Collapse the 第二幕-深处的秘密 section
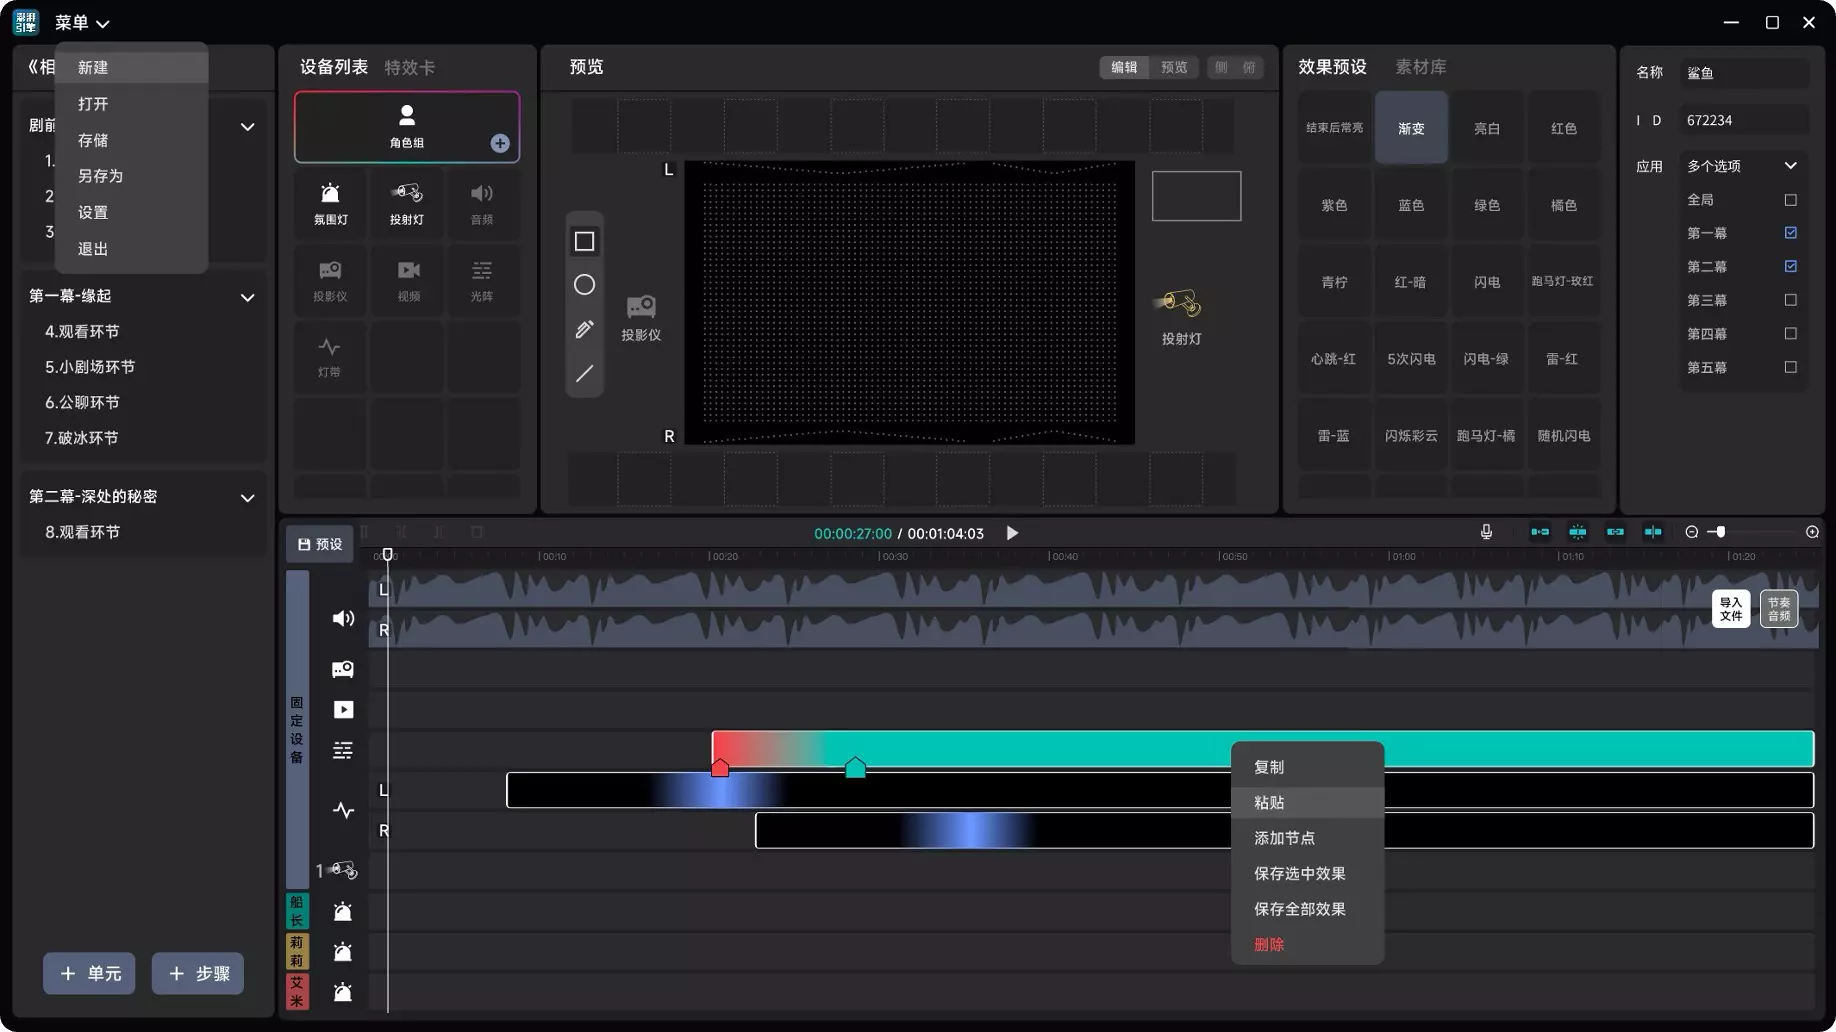This screenshot has width=1836, height=1032. (x=248, y=497)
